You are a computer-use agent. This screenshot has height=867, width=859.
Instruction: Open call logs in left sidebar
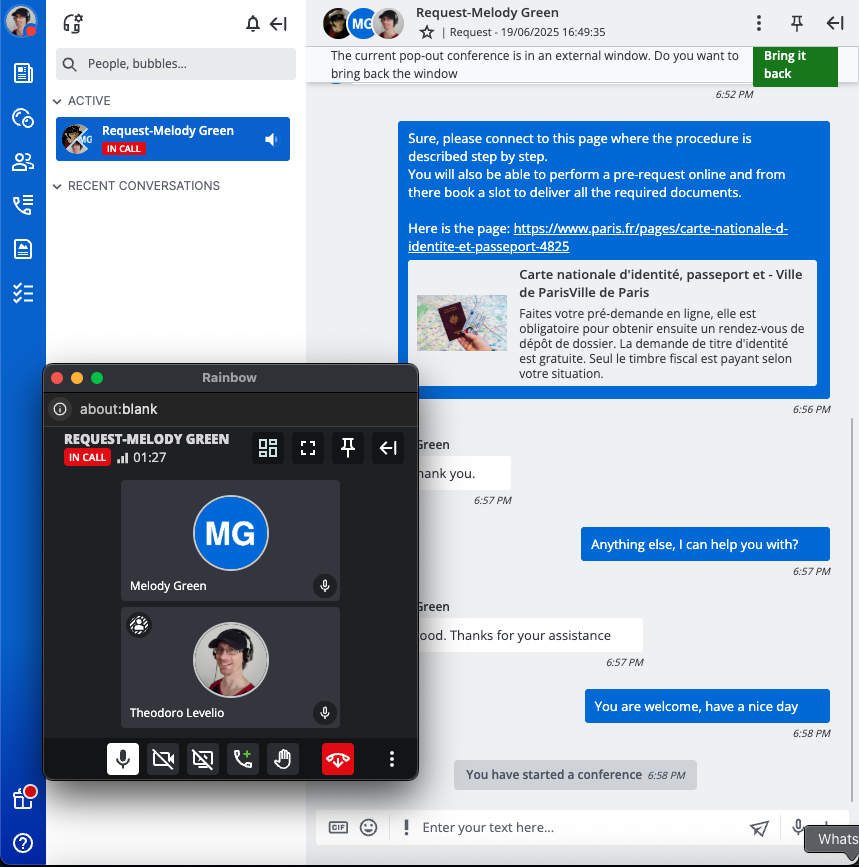coord(23,206)
